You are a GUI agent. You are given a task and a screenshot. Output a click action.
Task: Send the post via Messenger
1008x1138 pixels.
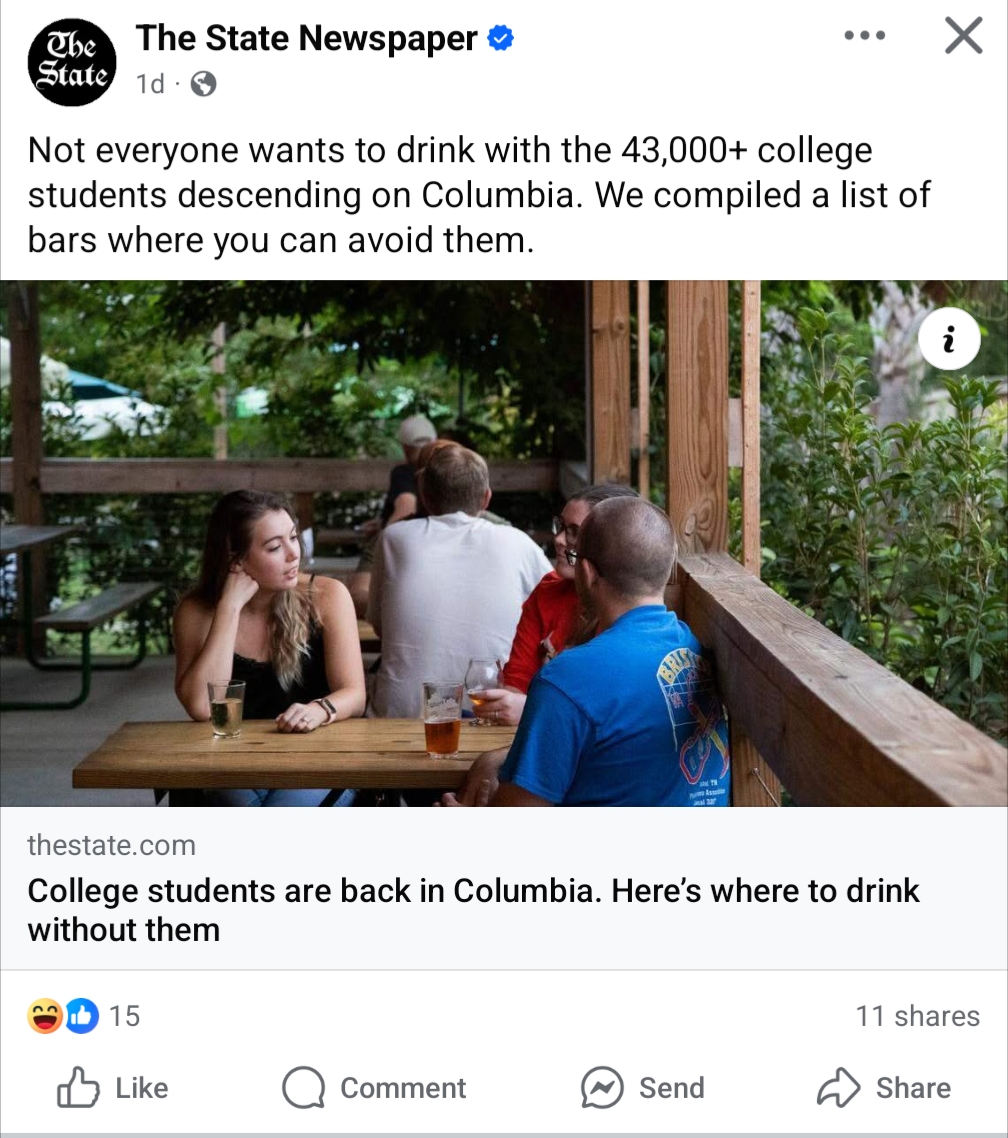pos(642,1088)
